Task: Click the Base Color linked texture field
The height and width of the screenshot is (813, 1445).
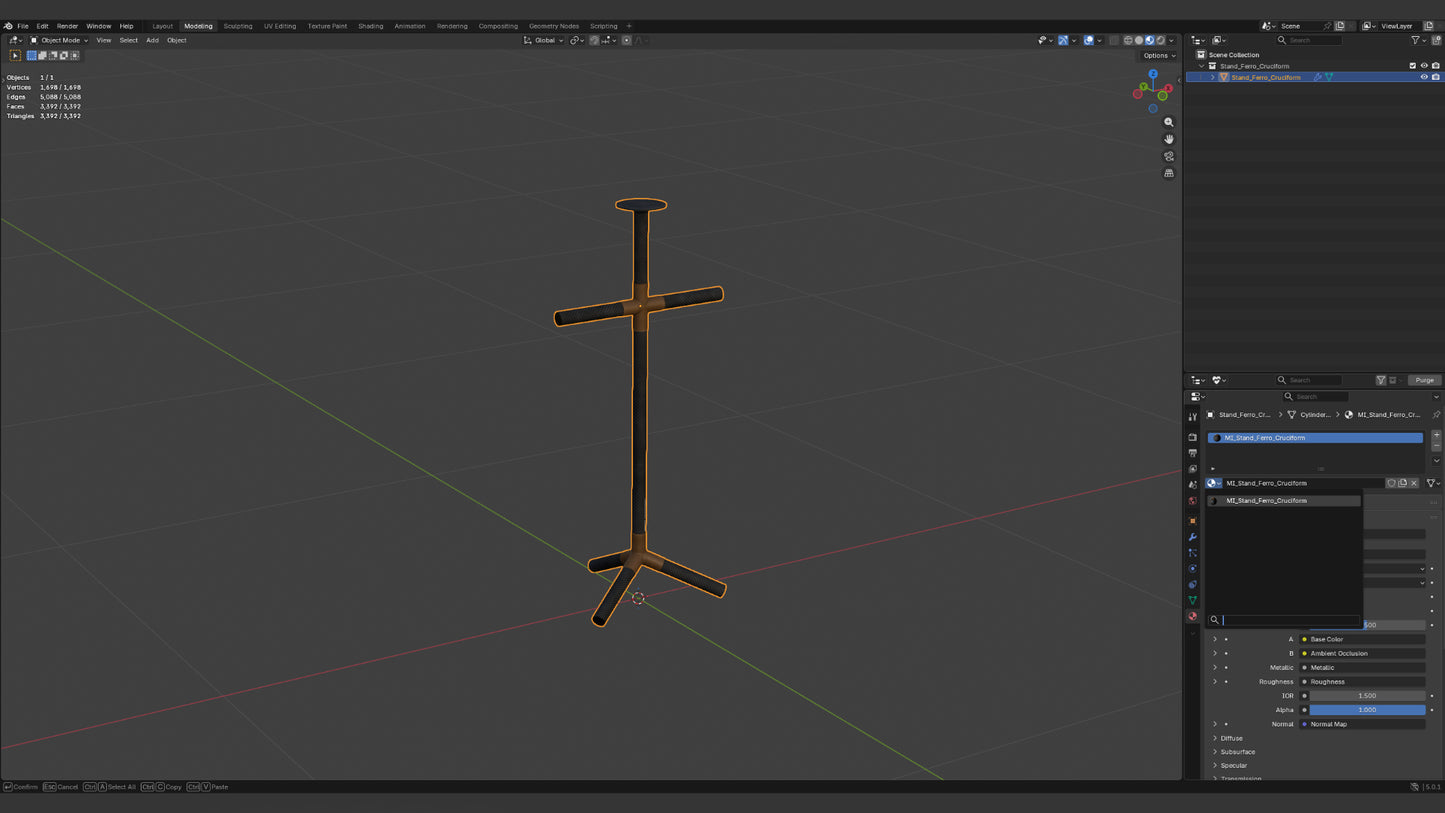Action: click(x=1362, y=639)
